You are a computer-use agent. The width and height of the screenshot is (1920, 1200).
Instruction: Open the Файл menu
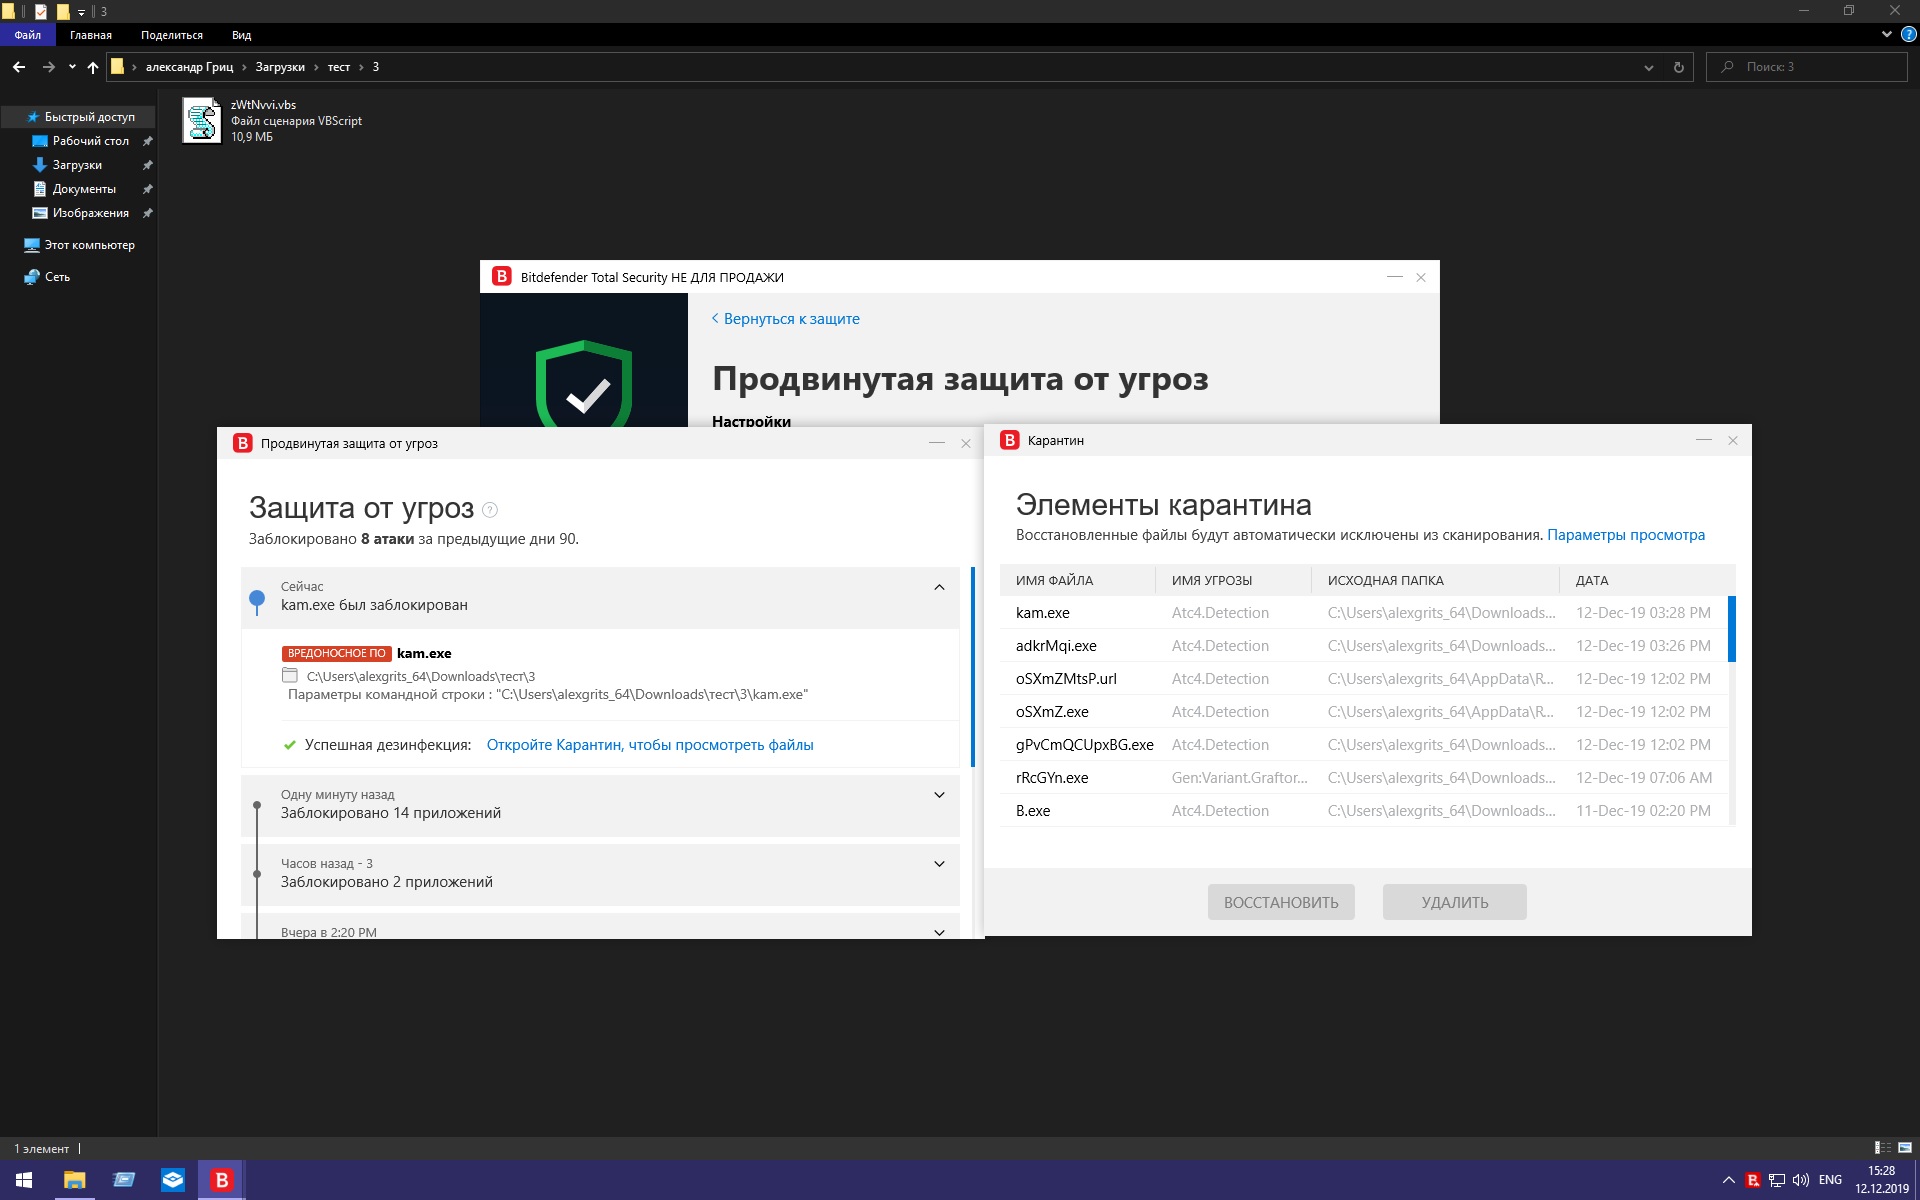pyautogui.click(x=28, y=35)
